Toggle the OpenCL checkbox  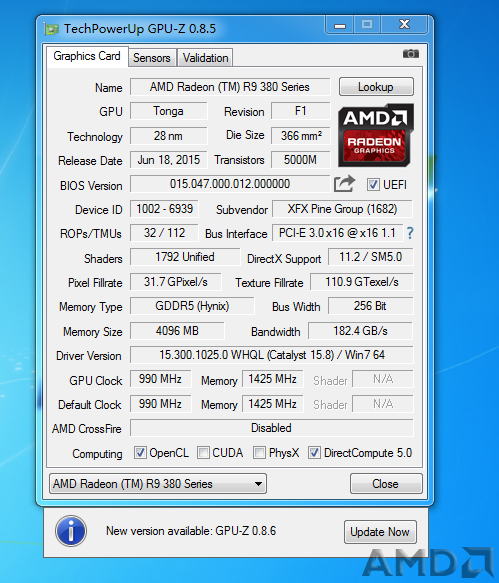[140, 453]
